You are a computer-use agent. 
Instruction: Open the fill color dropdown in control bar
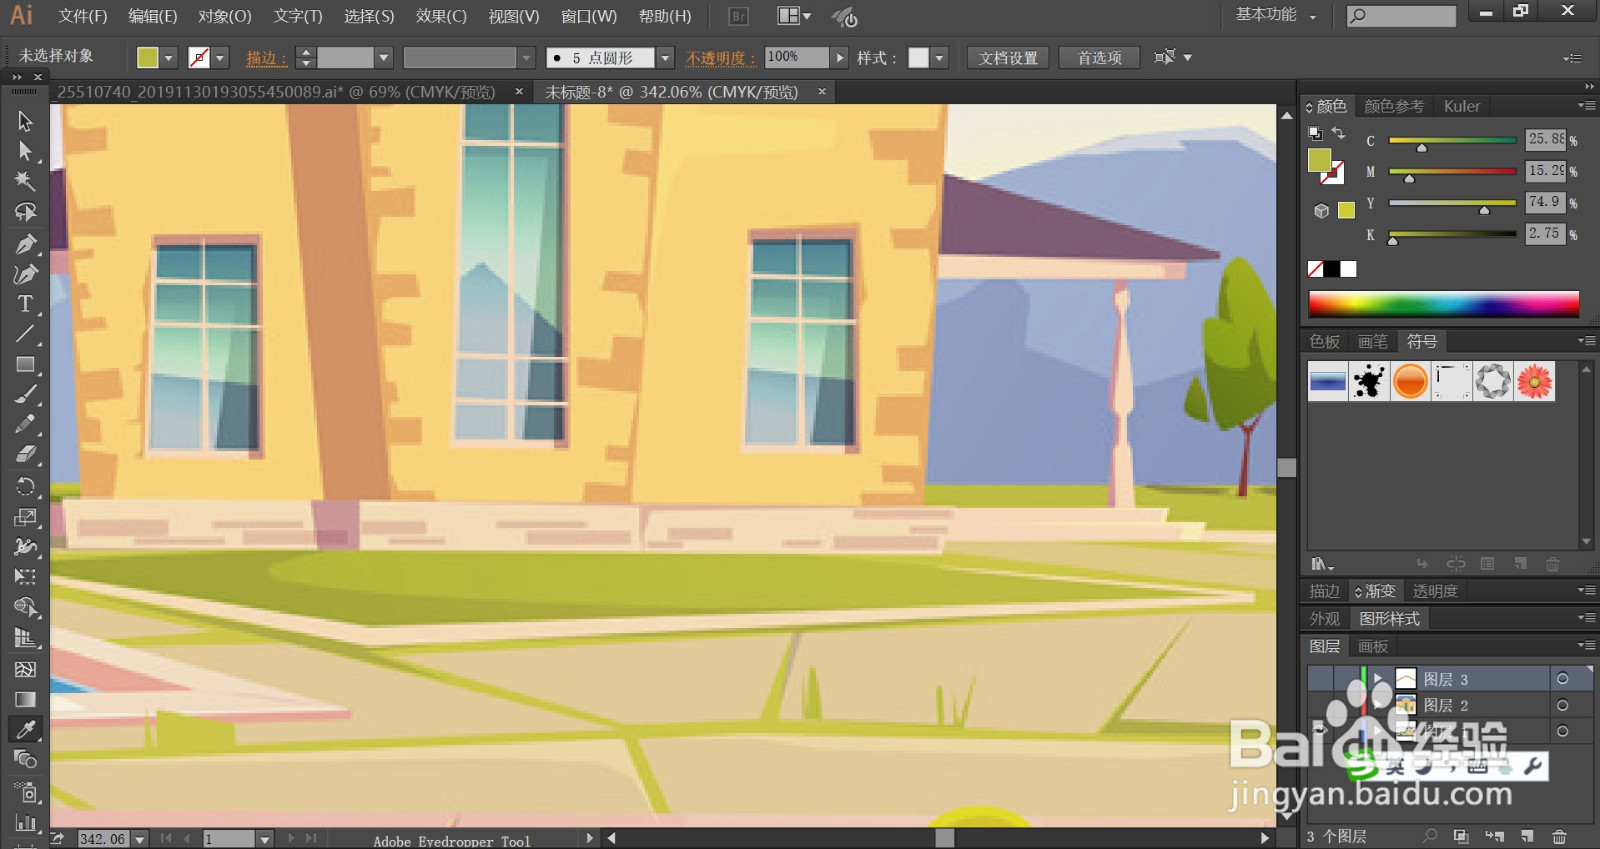pyautogui.click(x=168, y=58)
